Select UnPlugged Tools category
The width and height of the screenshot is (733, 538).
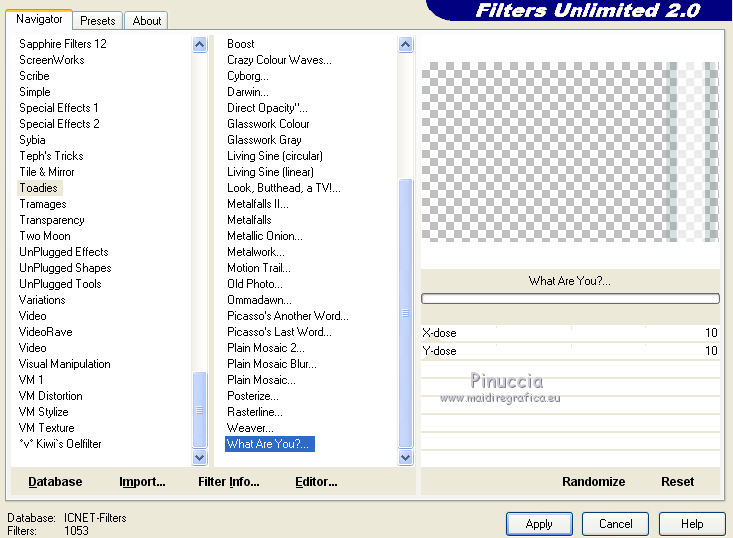coord(60,284)
